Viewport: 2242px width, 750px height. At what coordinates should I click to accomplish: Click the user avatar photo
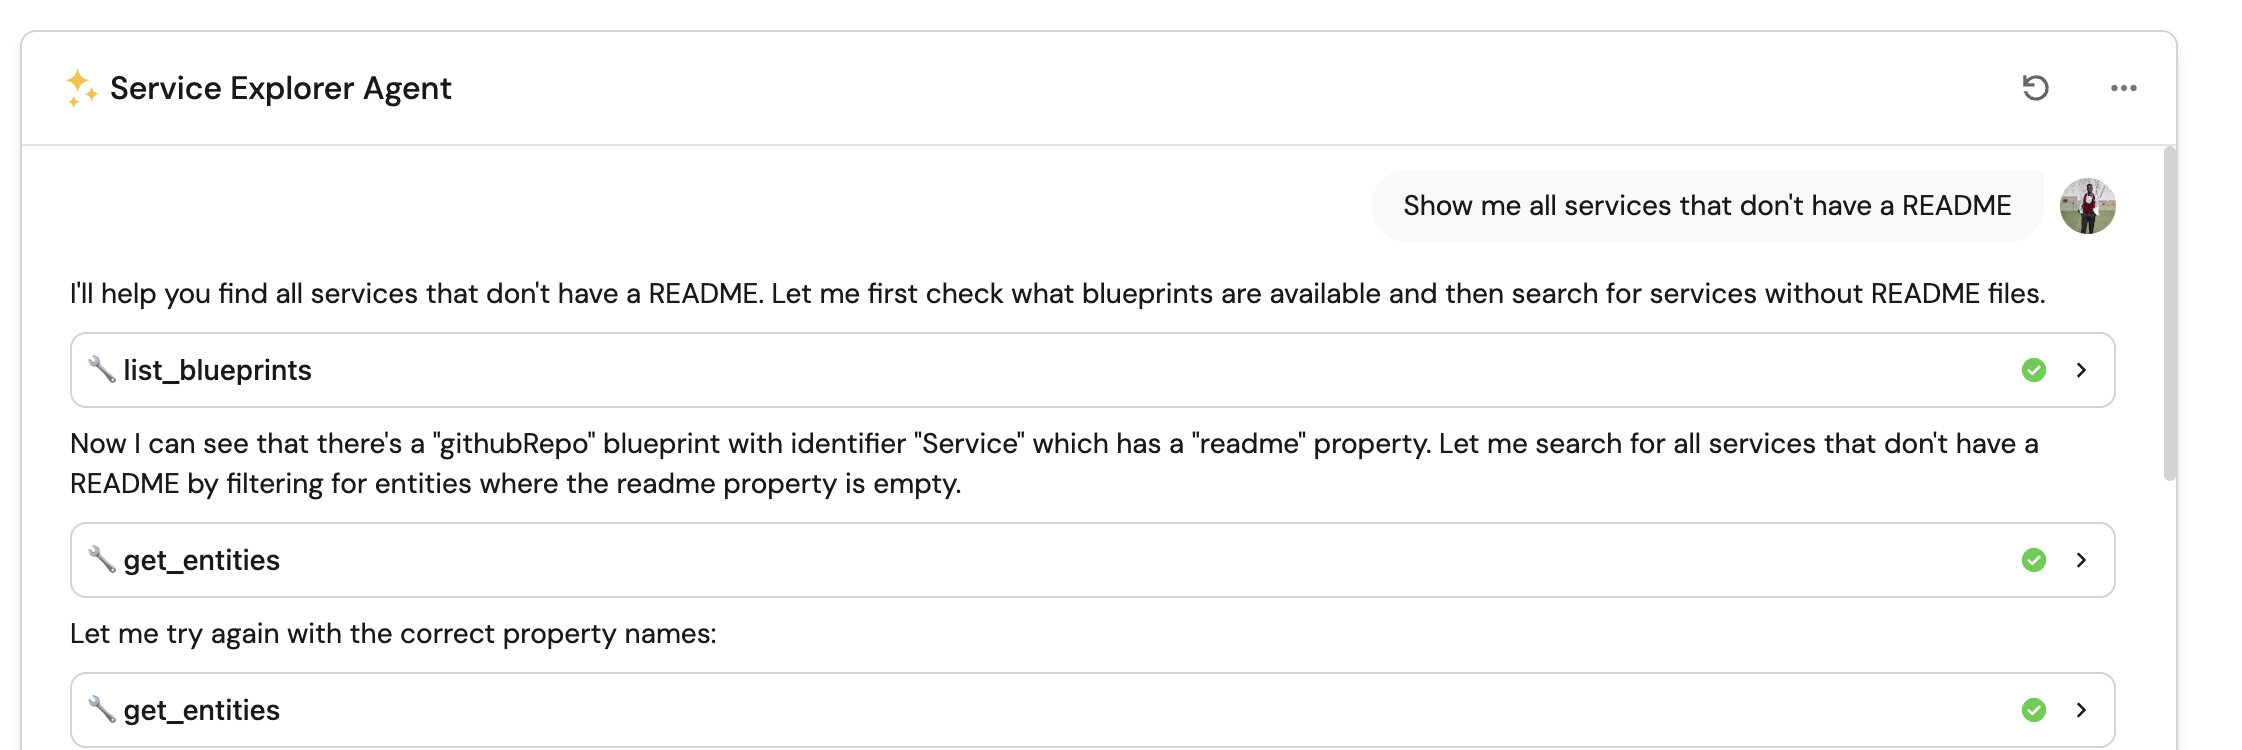[x=2087, y=206]
